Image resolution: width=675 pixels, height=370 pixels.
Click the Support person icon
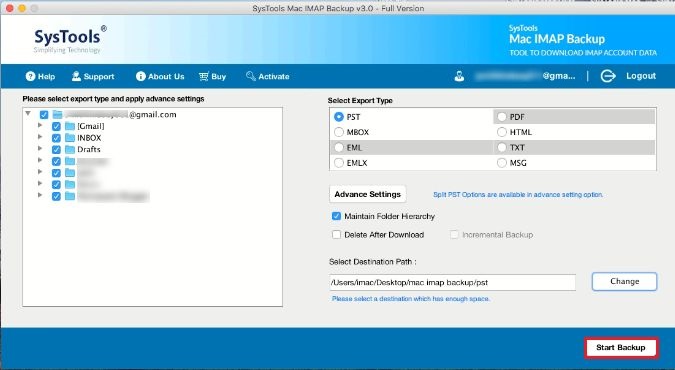point(76,76)
